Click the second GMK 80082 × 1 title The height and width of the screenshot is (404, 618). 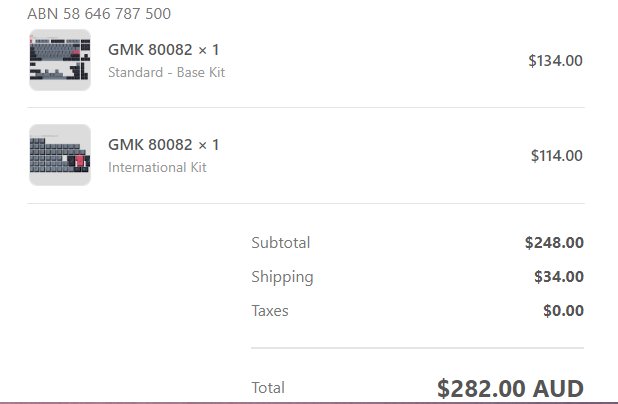click(164, 145)
